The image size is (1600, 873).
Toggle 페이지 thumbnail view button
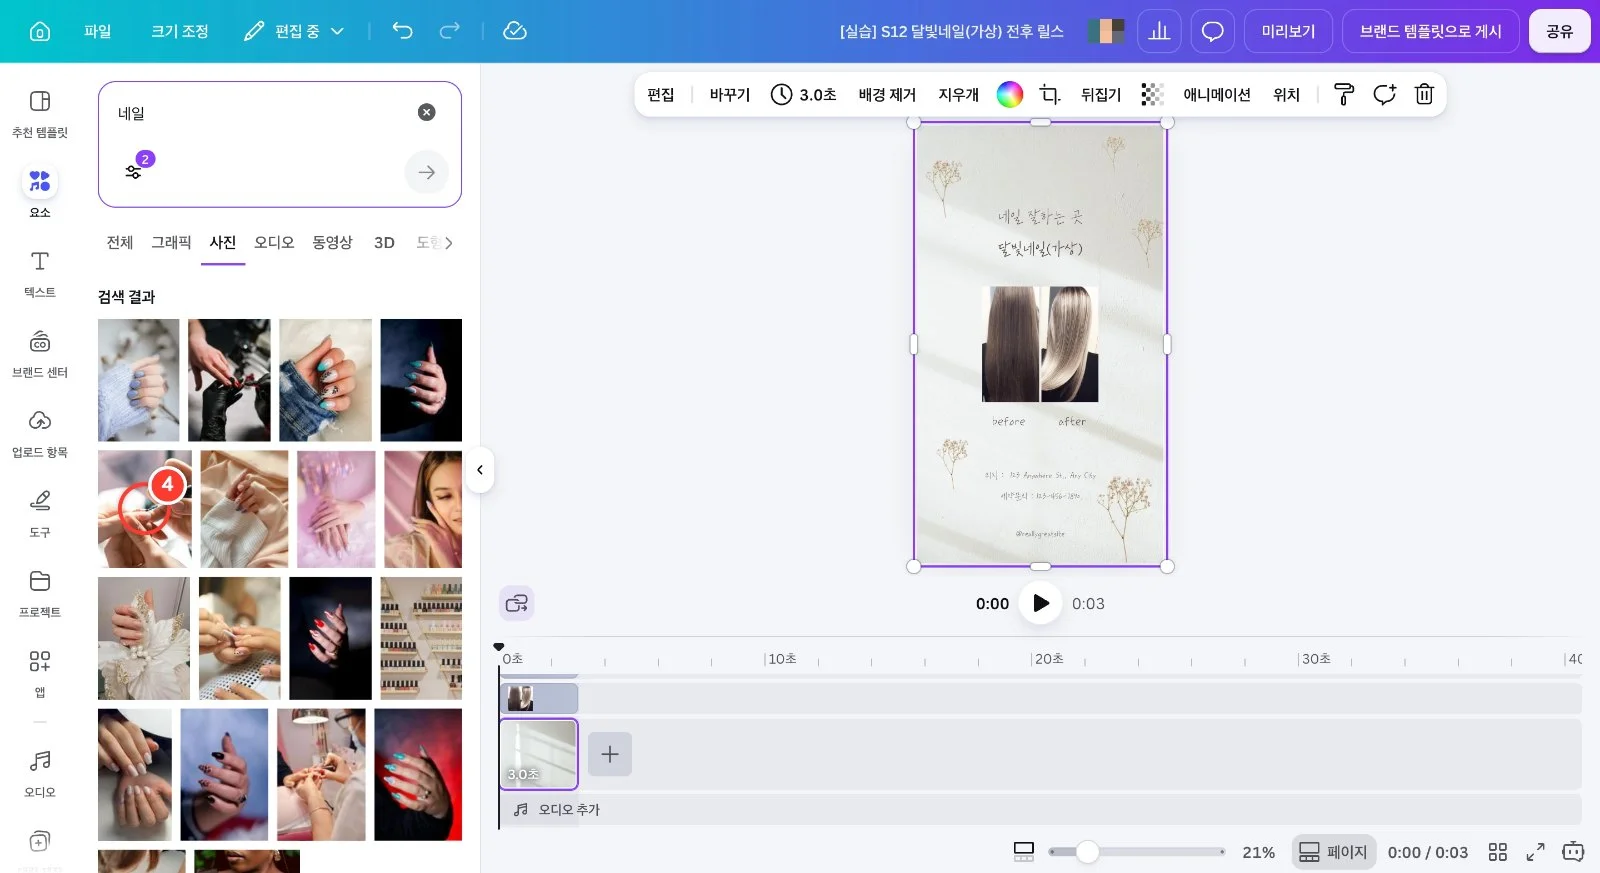click(1334, 852)
